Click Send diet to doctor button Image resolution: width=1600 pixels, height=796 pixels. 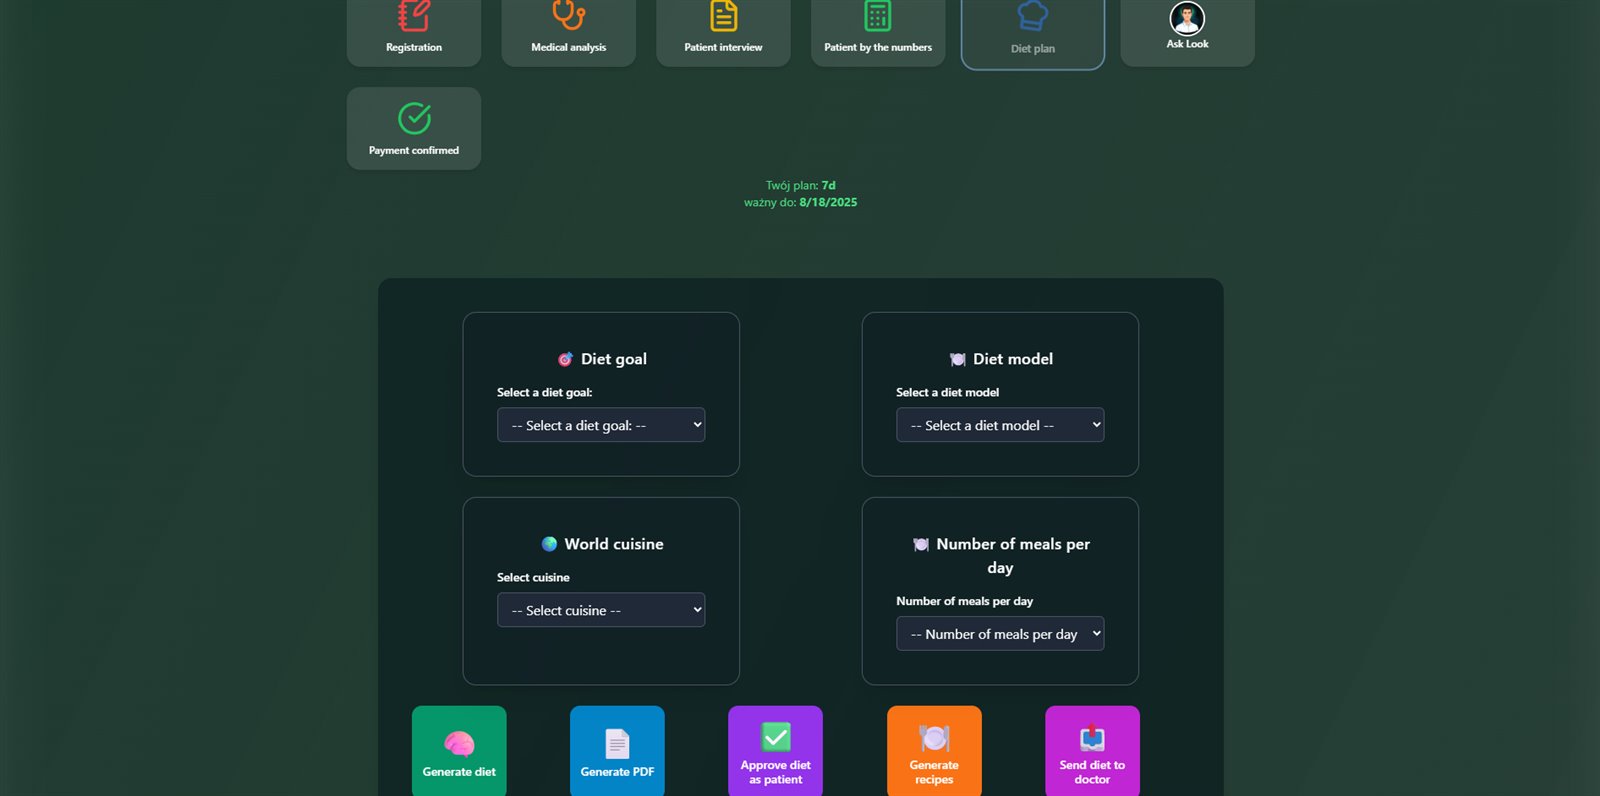pyautogui.click(x=1092, y=752)
